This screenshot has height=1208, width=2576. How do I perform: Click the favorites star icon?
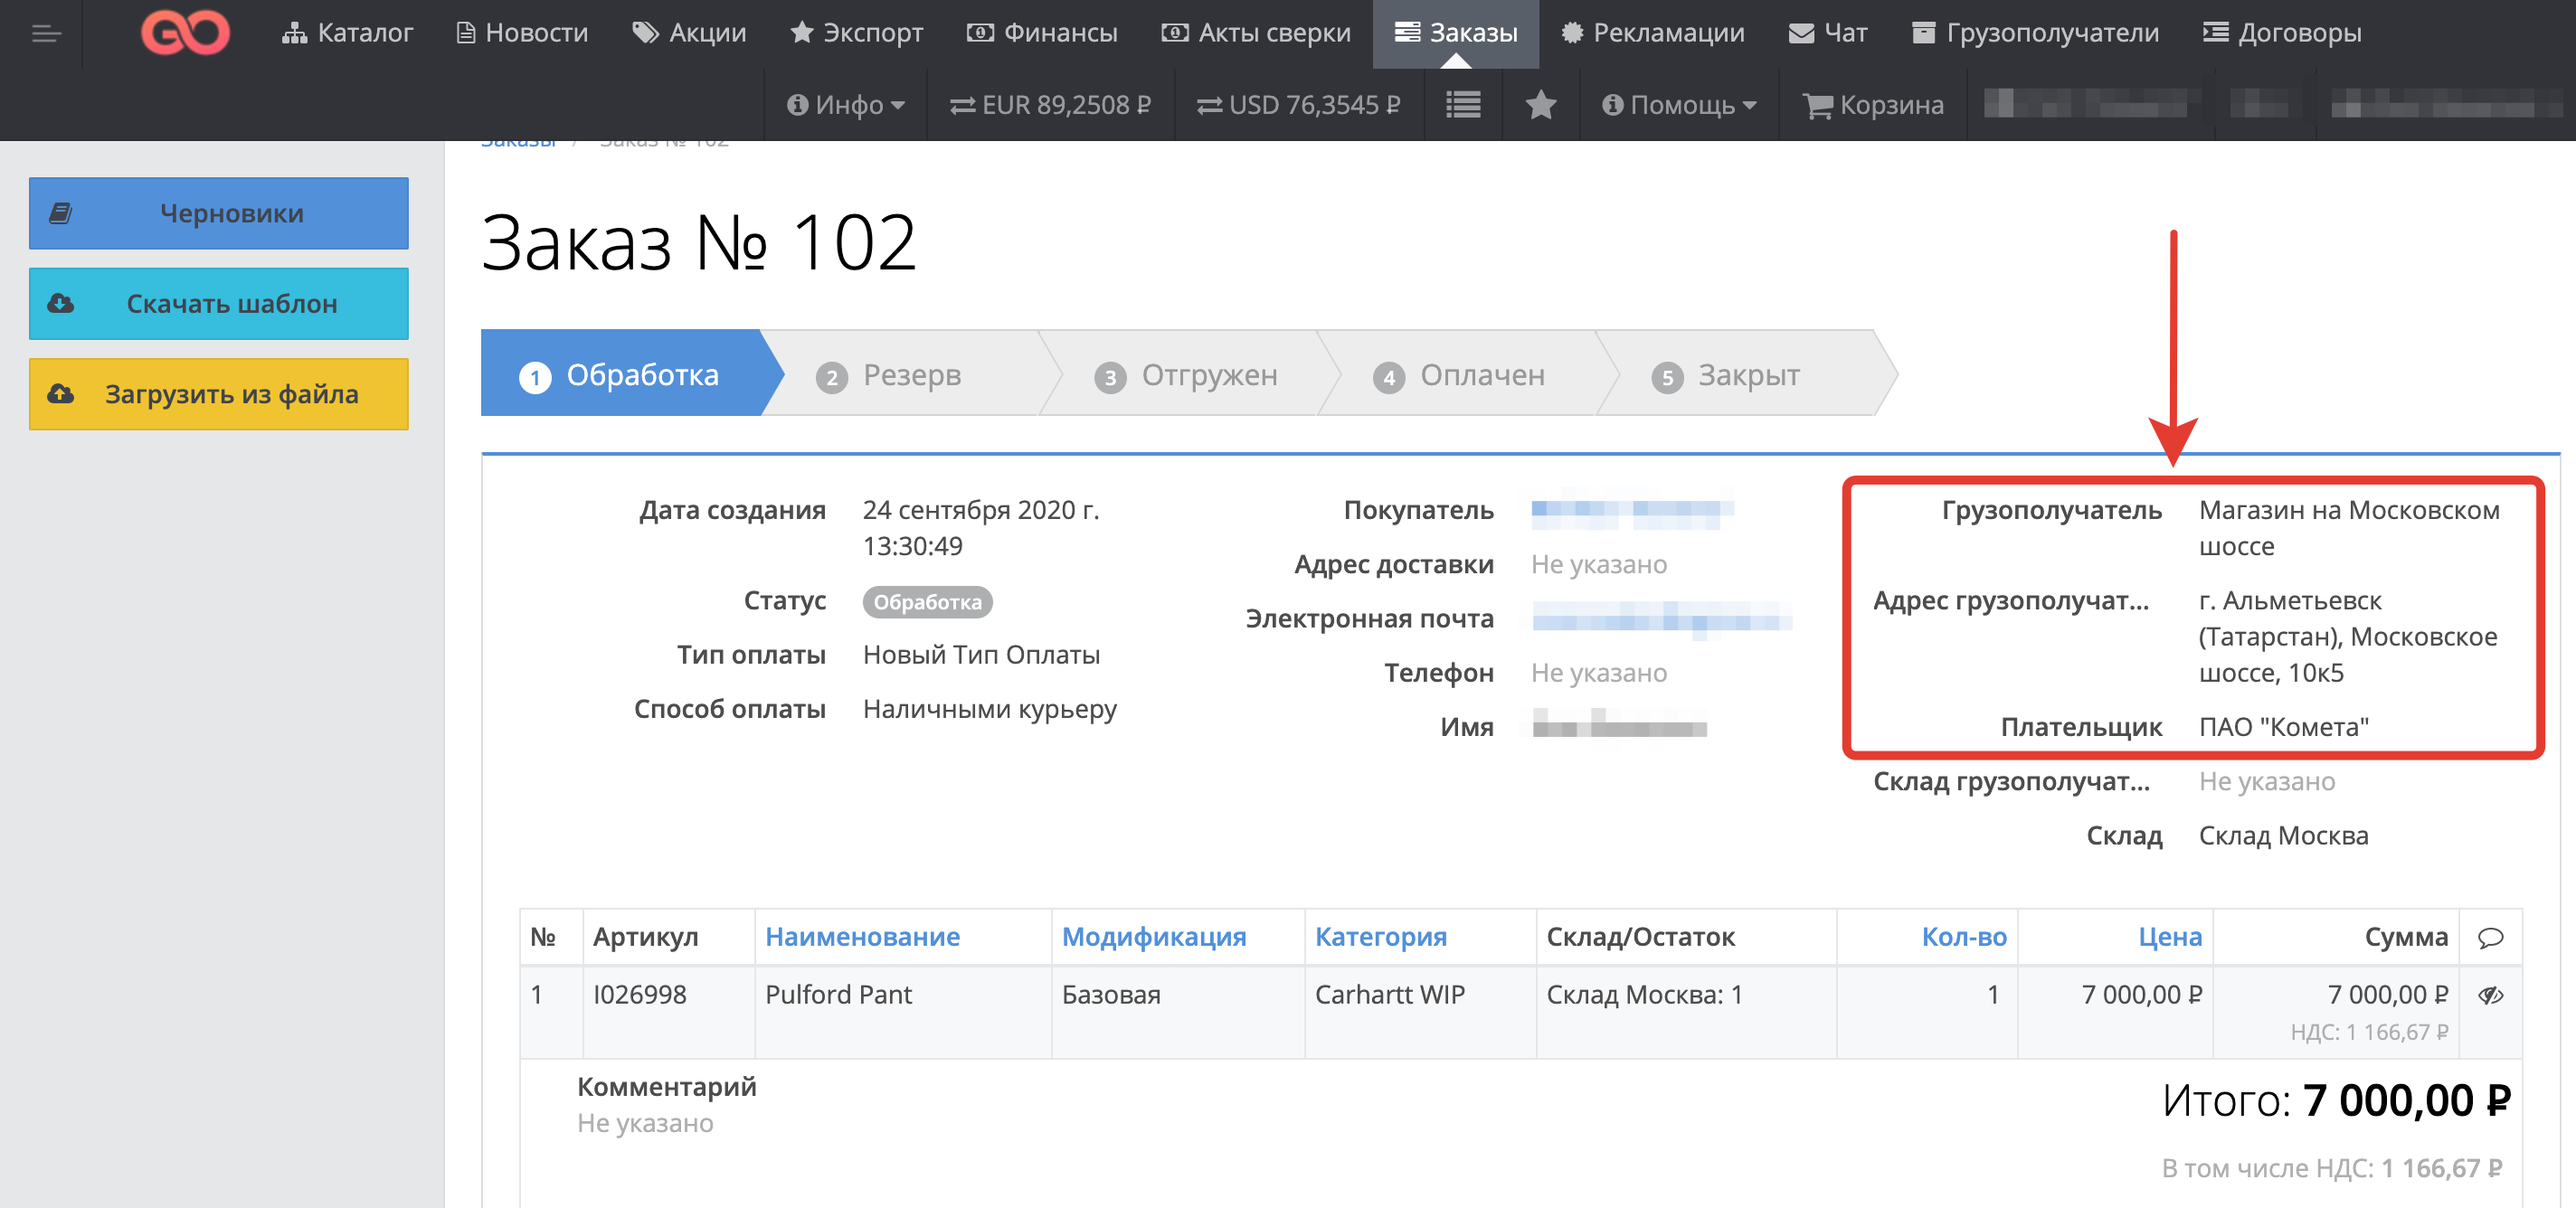[1540, 104]
